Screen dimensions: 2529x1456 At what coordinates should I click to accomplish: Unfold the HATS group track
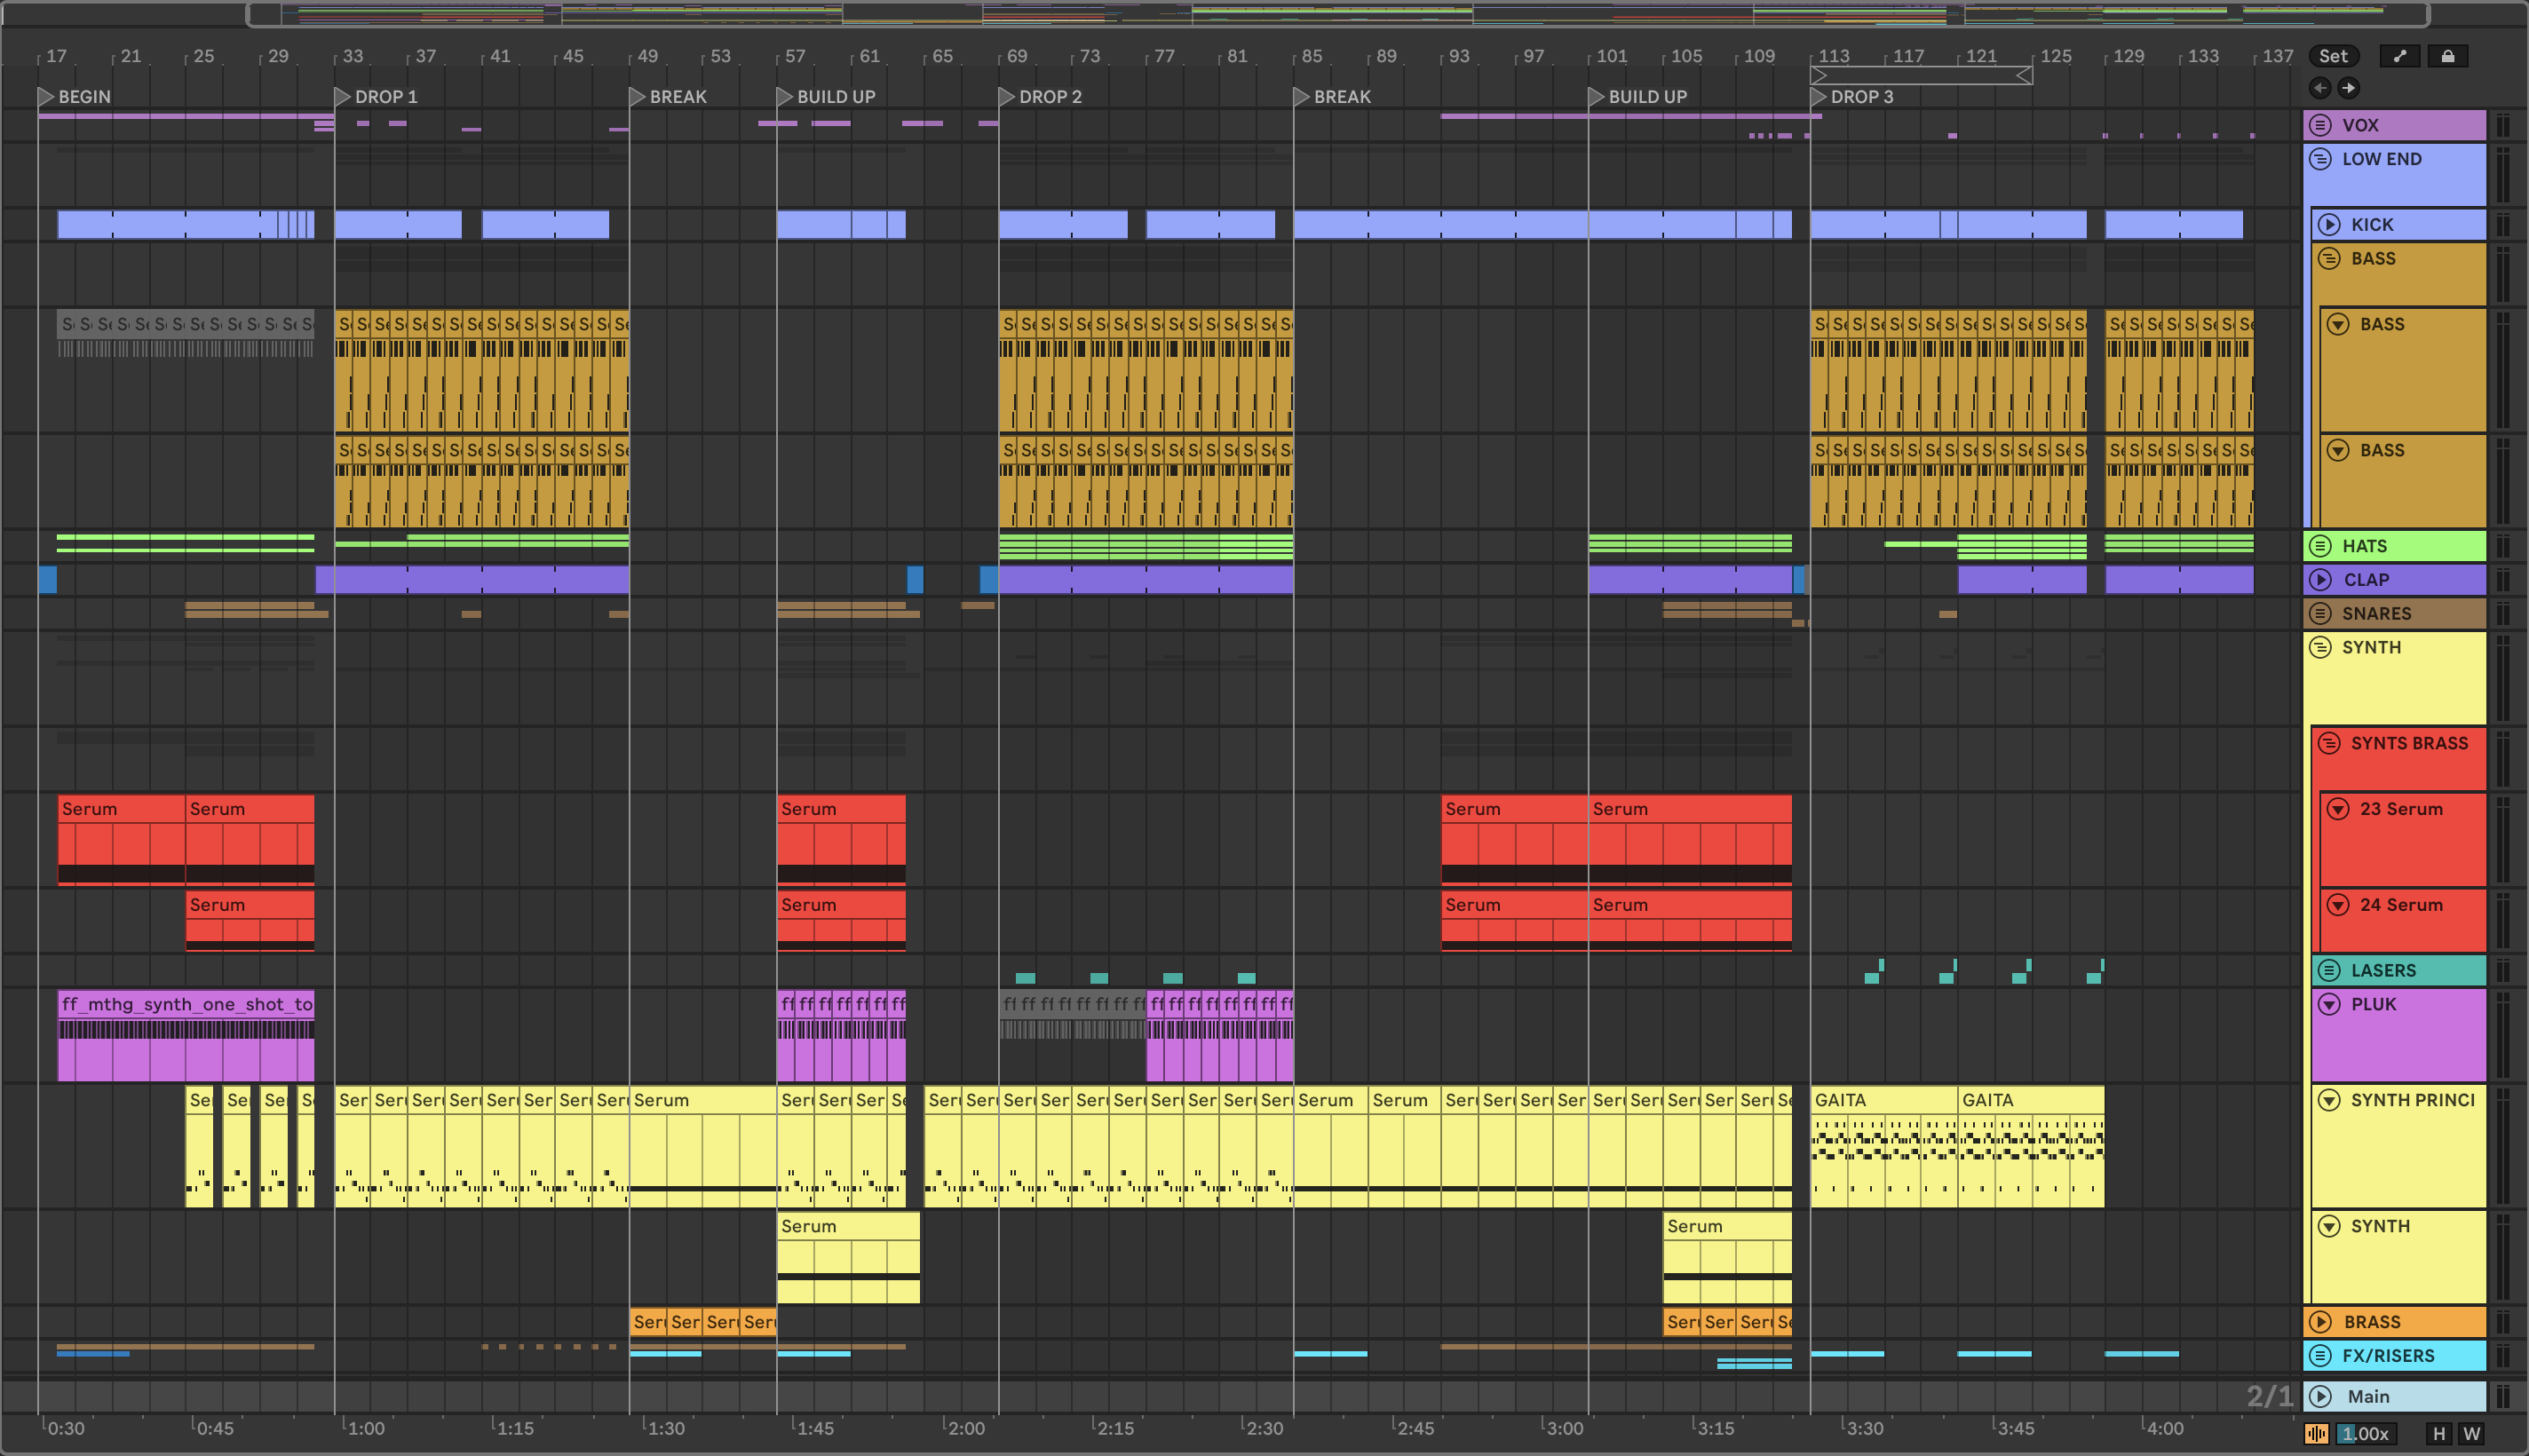coord(2321,546)
